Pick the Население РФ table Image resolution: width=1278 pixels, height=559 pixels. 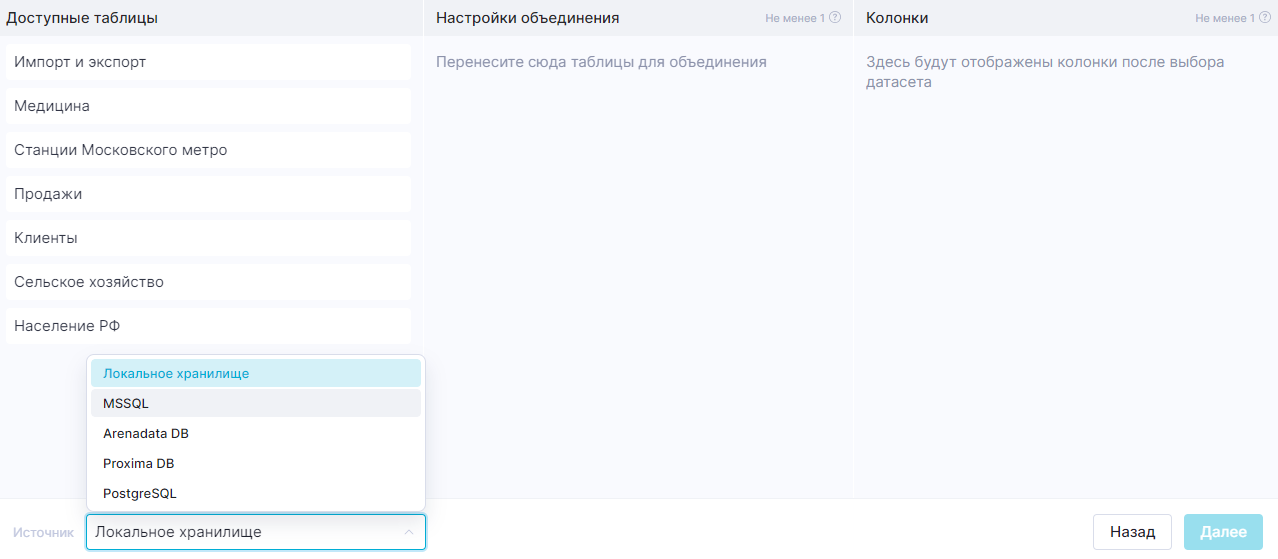[x=208, y=326]
